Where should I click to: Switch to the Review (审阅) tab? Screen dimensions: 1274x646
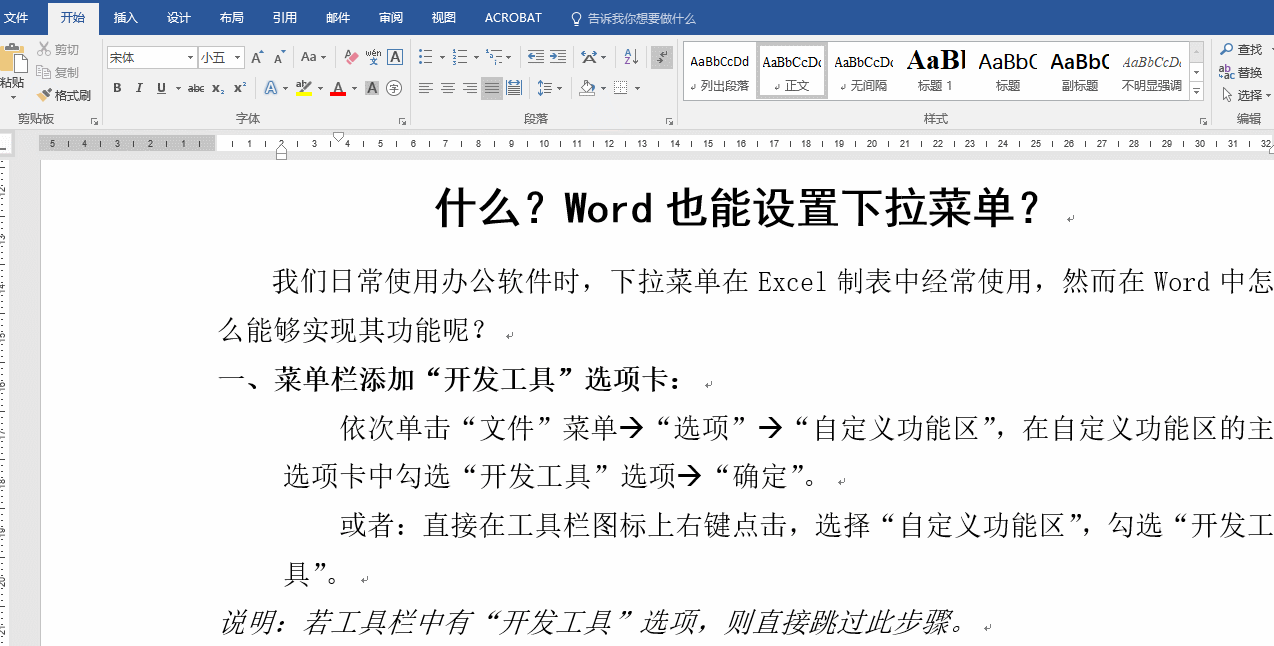tap(391, 18)
